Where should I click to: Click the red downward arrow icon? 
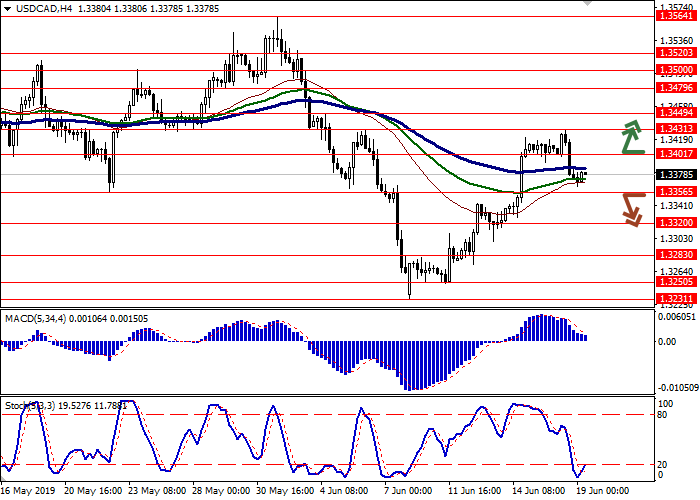click(x=632, y=209)
